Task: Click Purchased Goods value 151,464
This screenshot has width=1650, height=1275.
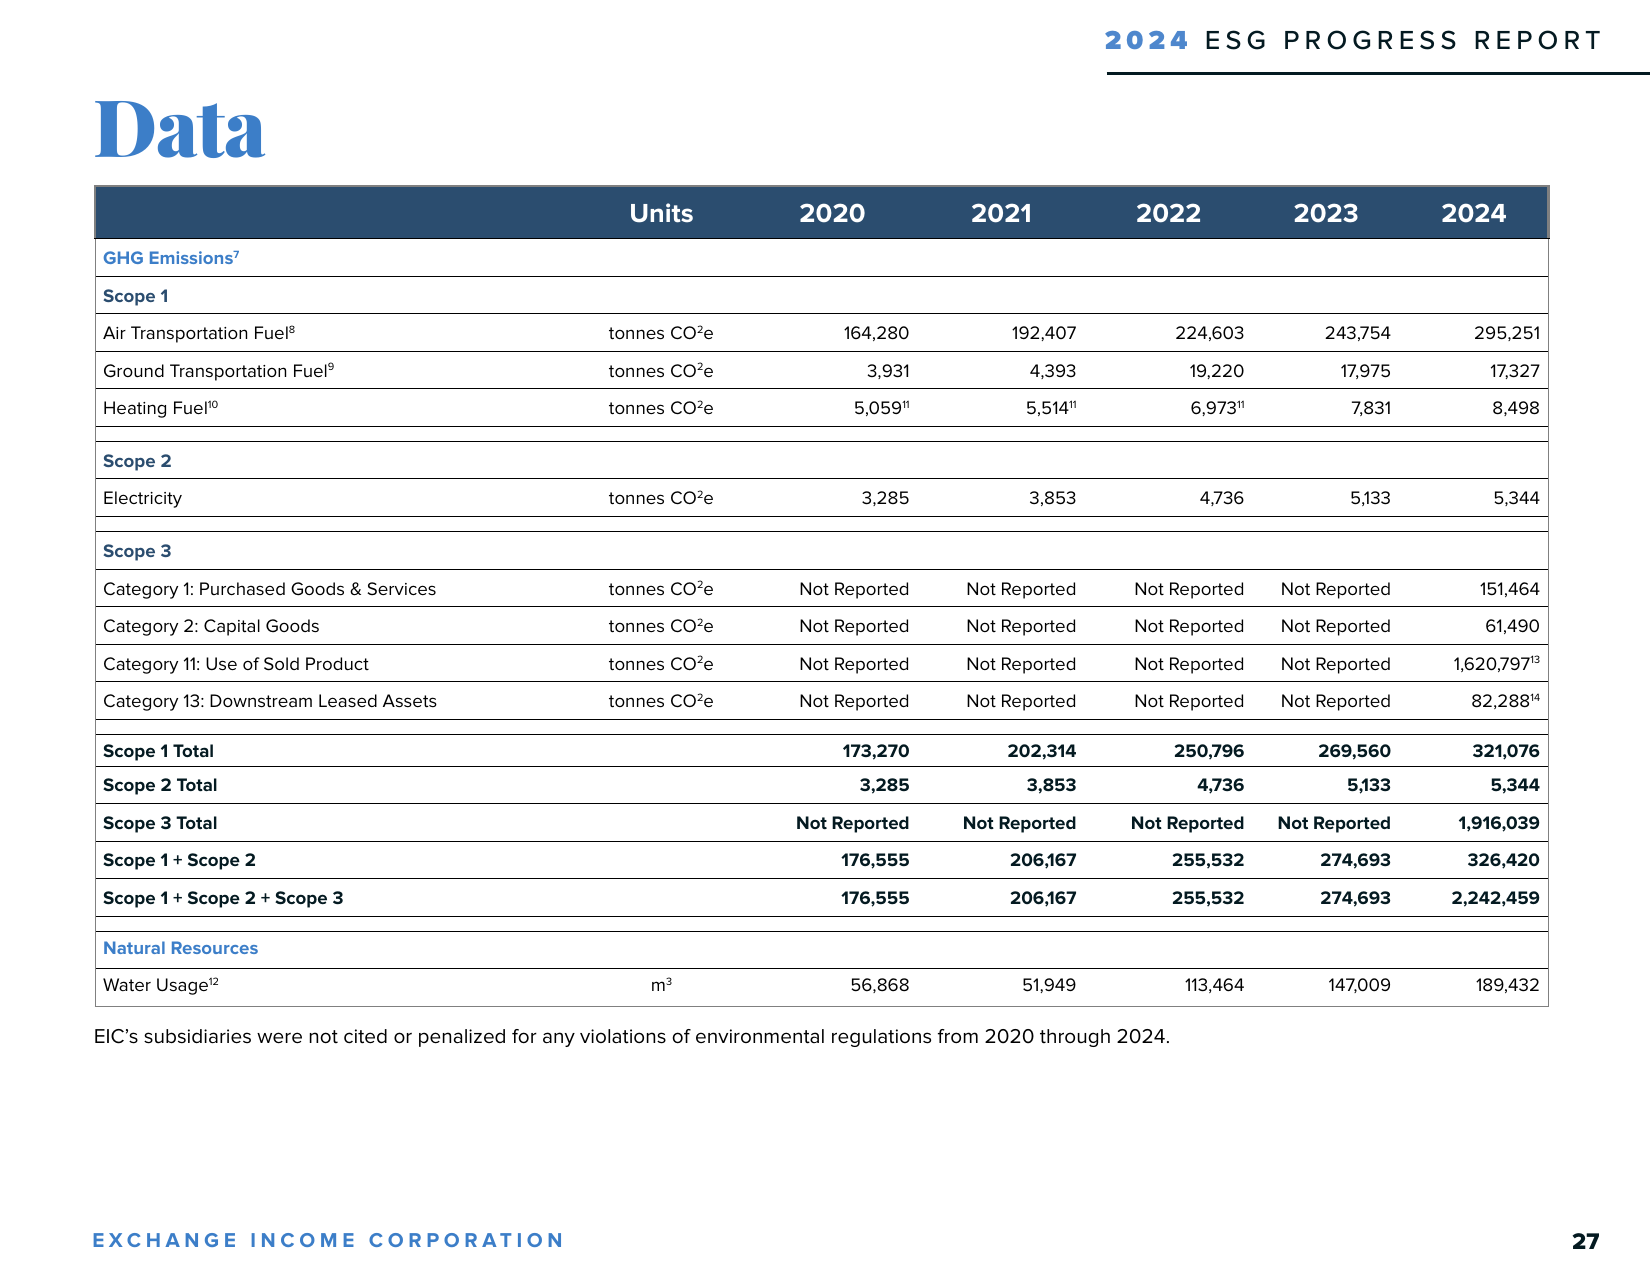Action: pos(1510,589)
